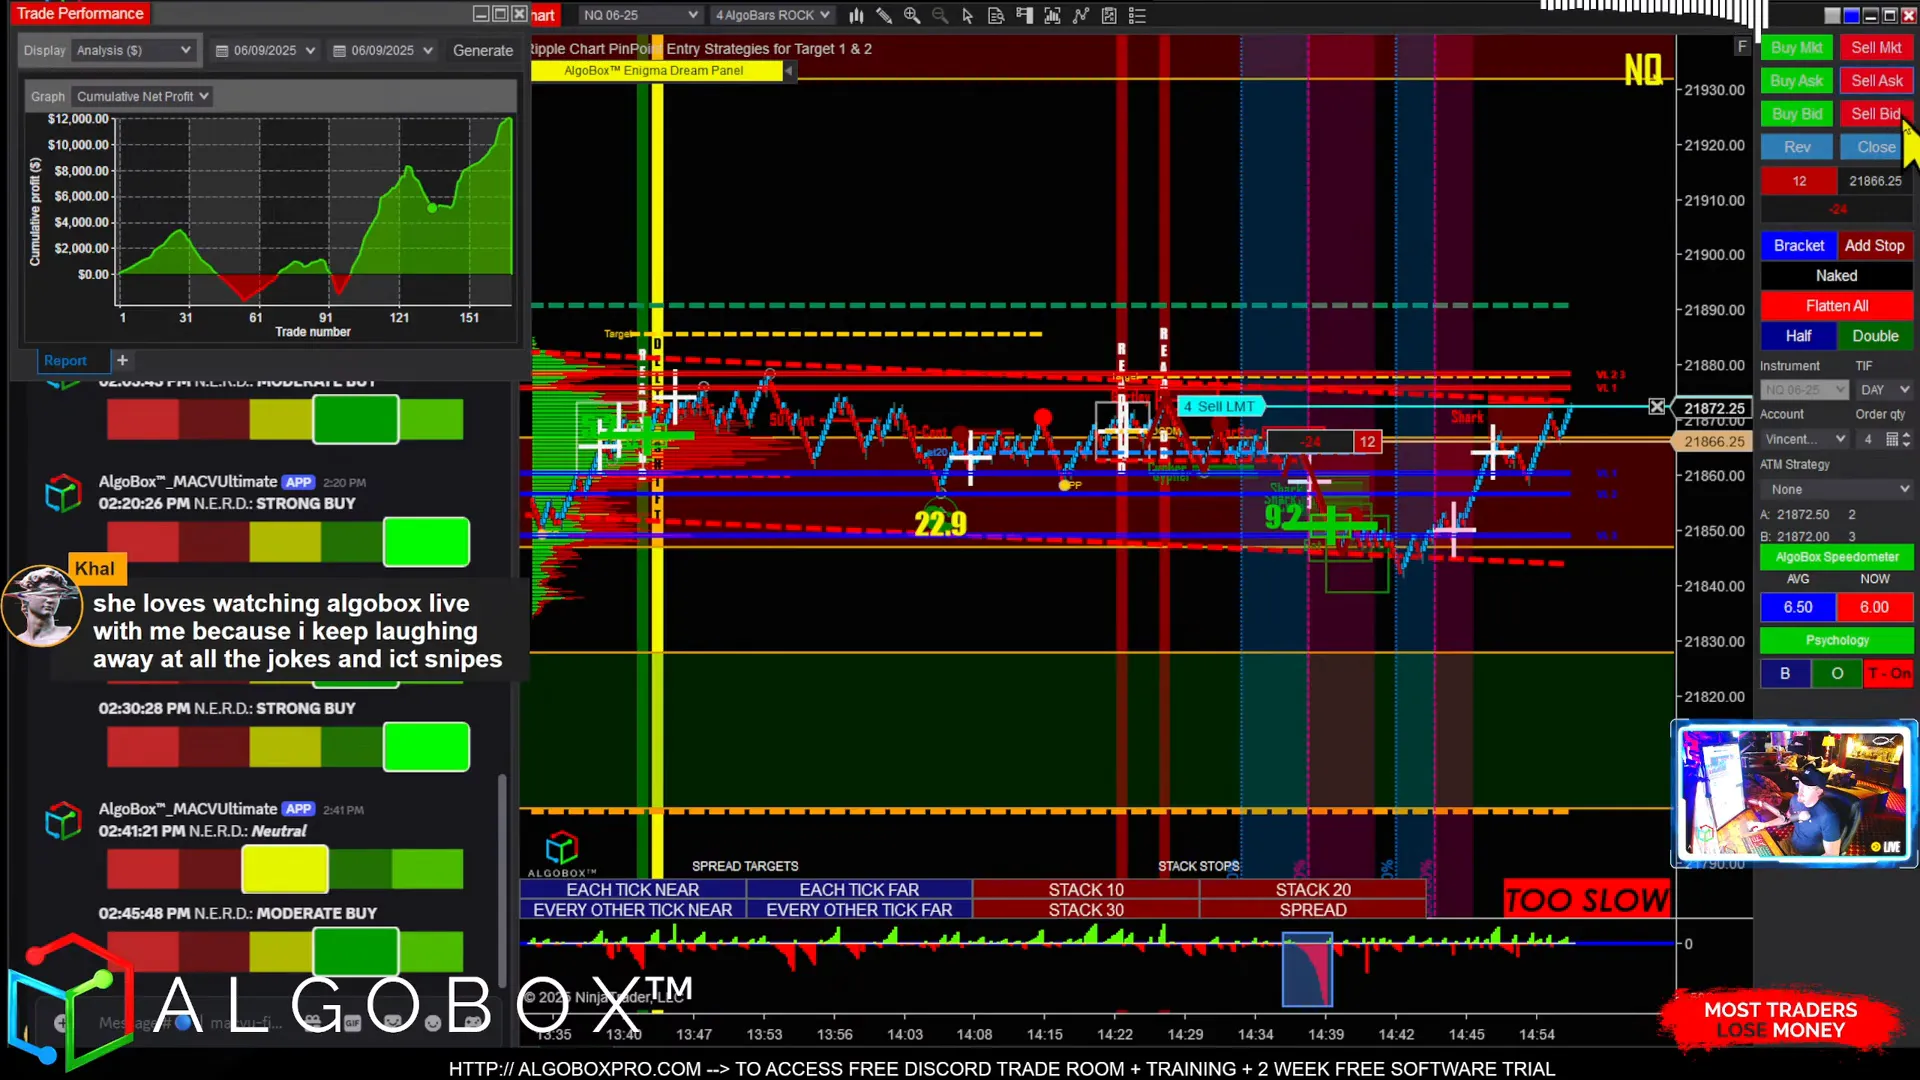Toggle EVERY OTHER TICK FAR option
The width and height of the screenshot is (1920, 1080).
859,910
